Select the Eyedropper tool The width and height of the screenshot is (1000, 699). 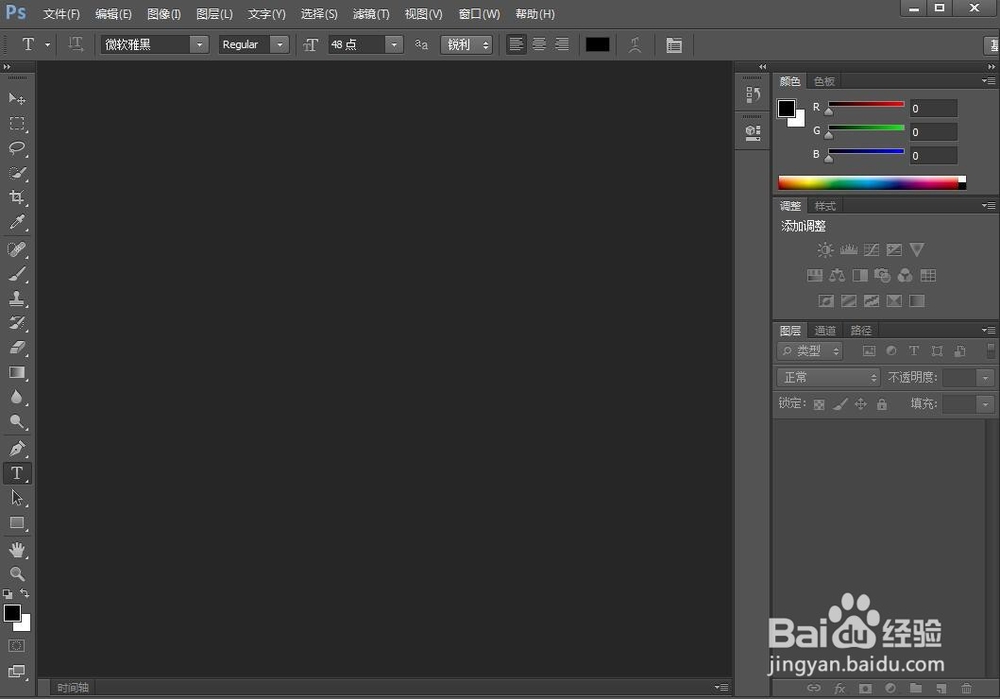(x=17, y=222)
